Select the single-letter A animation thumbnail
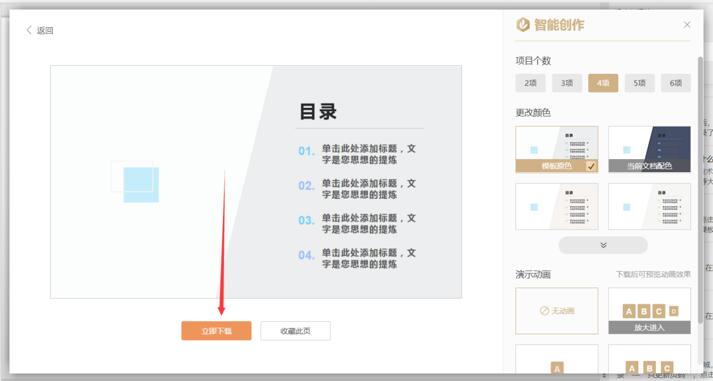 pyautogui.click(x=557, y=359)
